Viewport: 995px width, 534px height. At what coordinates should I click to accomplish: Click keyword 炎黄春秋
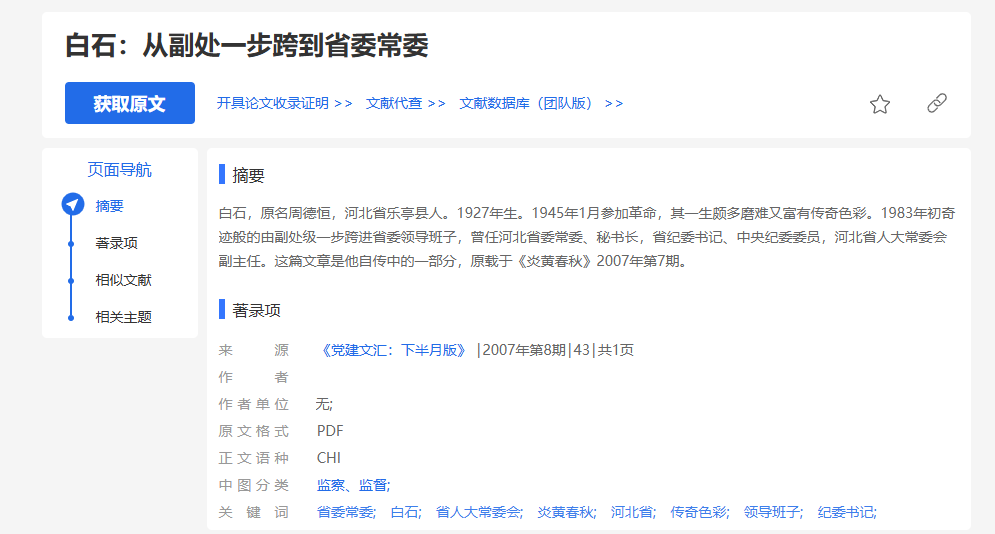click(x=564, y=512)
